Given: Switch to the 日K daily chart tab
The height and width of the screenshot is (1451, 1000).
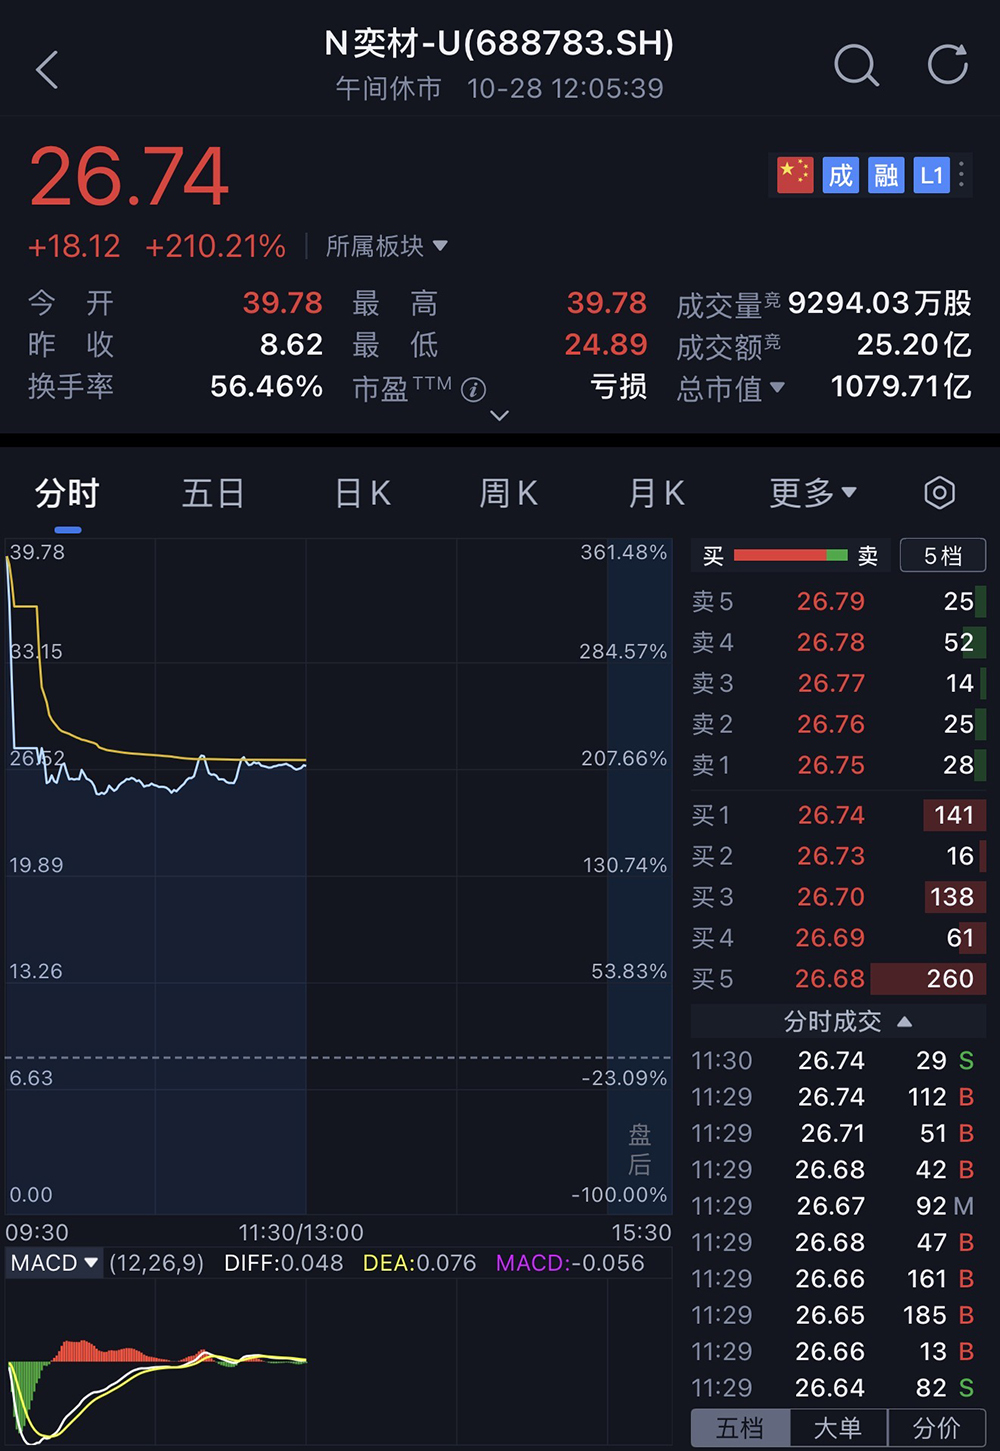Looking at the screenshot, I should [x=361, y=492].
